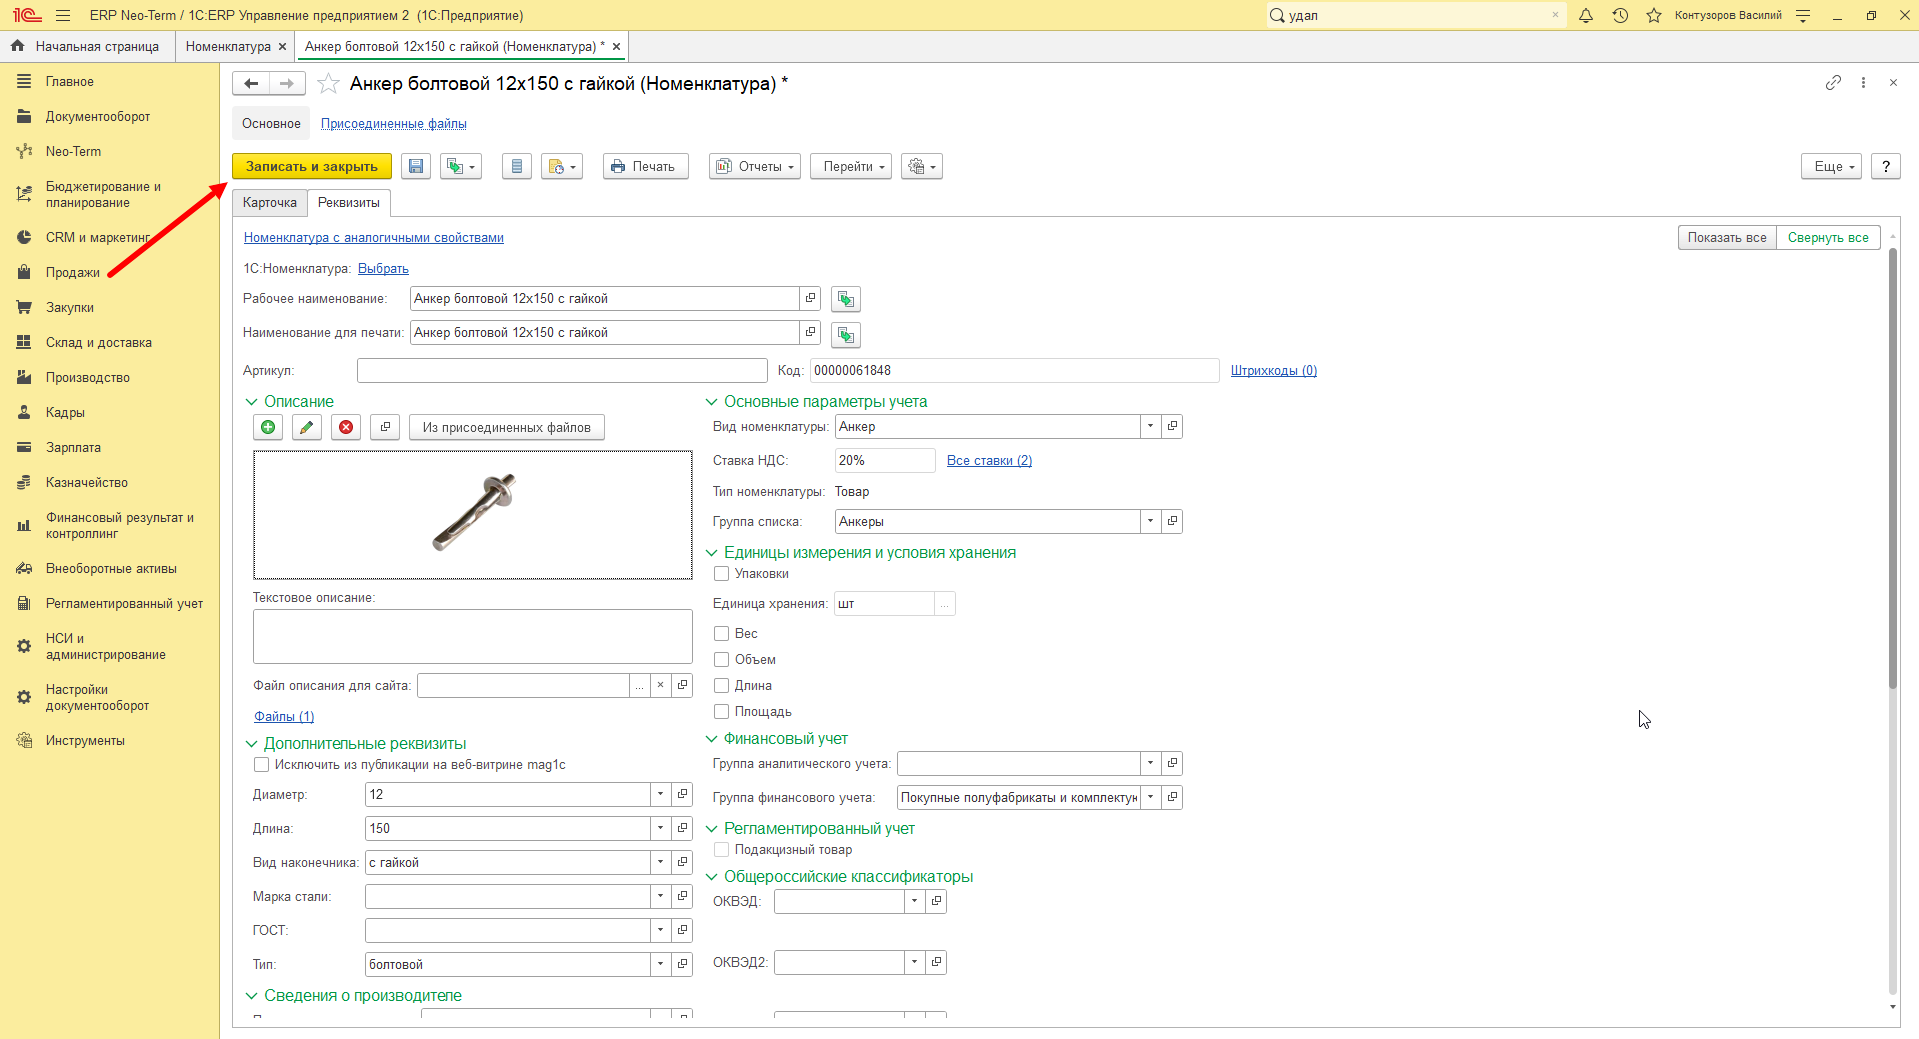Check the Длина checkbox under units
This screenshot has height=1039, width=1919.
(721, 686)
